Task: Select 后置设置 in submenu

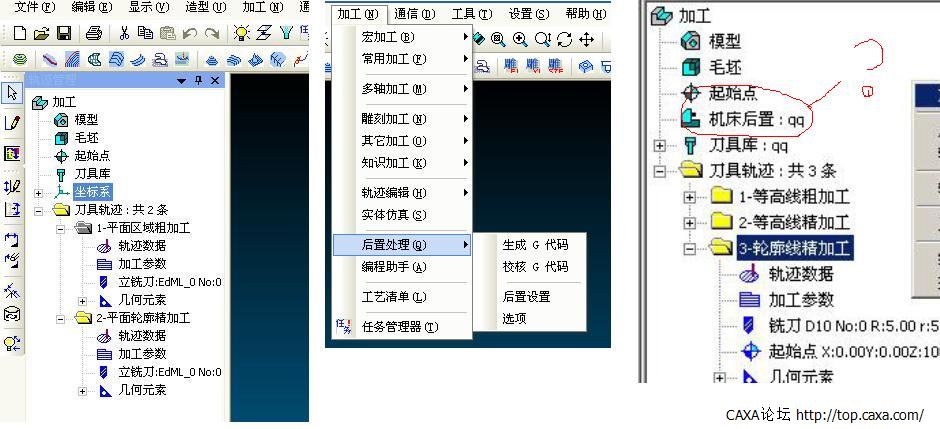Action: [529, 297]
